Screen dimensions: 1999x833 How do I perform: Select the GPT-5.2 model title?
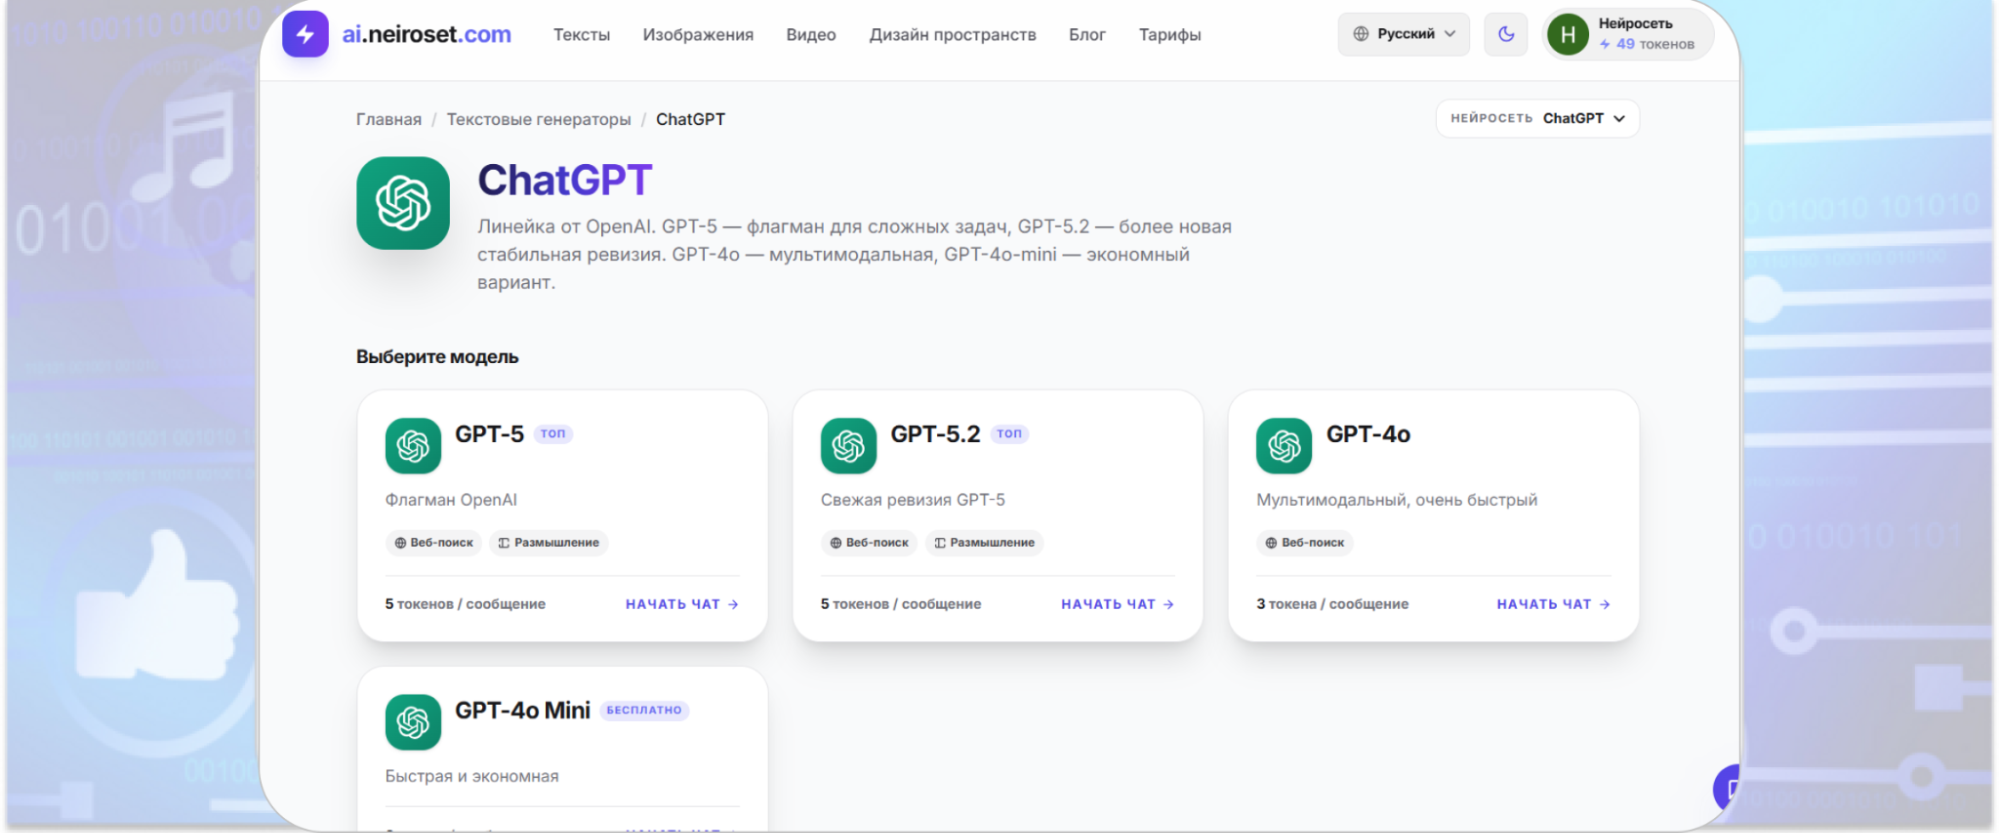(935, 434)
